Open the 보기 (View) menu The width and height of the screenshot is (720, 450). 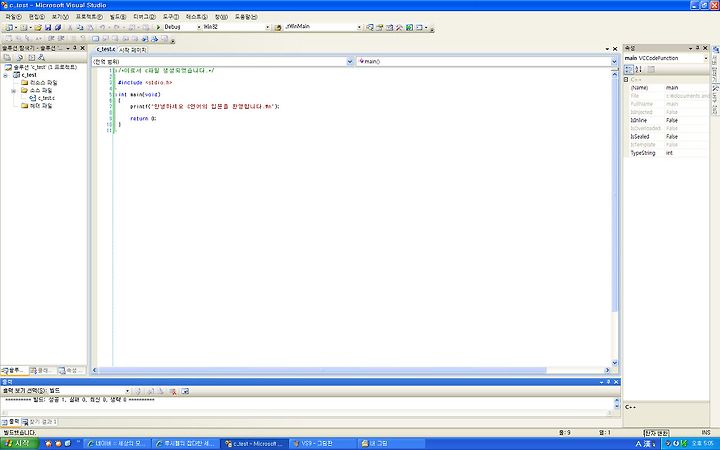(60, 17)
